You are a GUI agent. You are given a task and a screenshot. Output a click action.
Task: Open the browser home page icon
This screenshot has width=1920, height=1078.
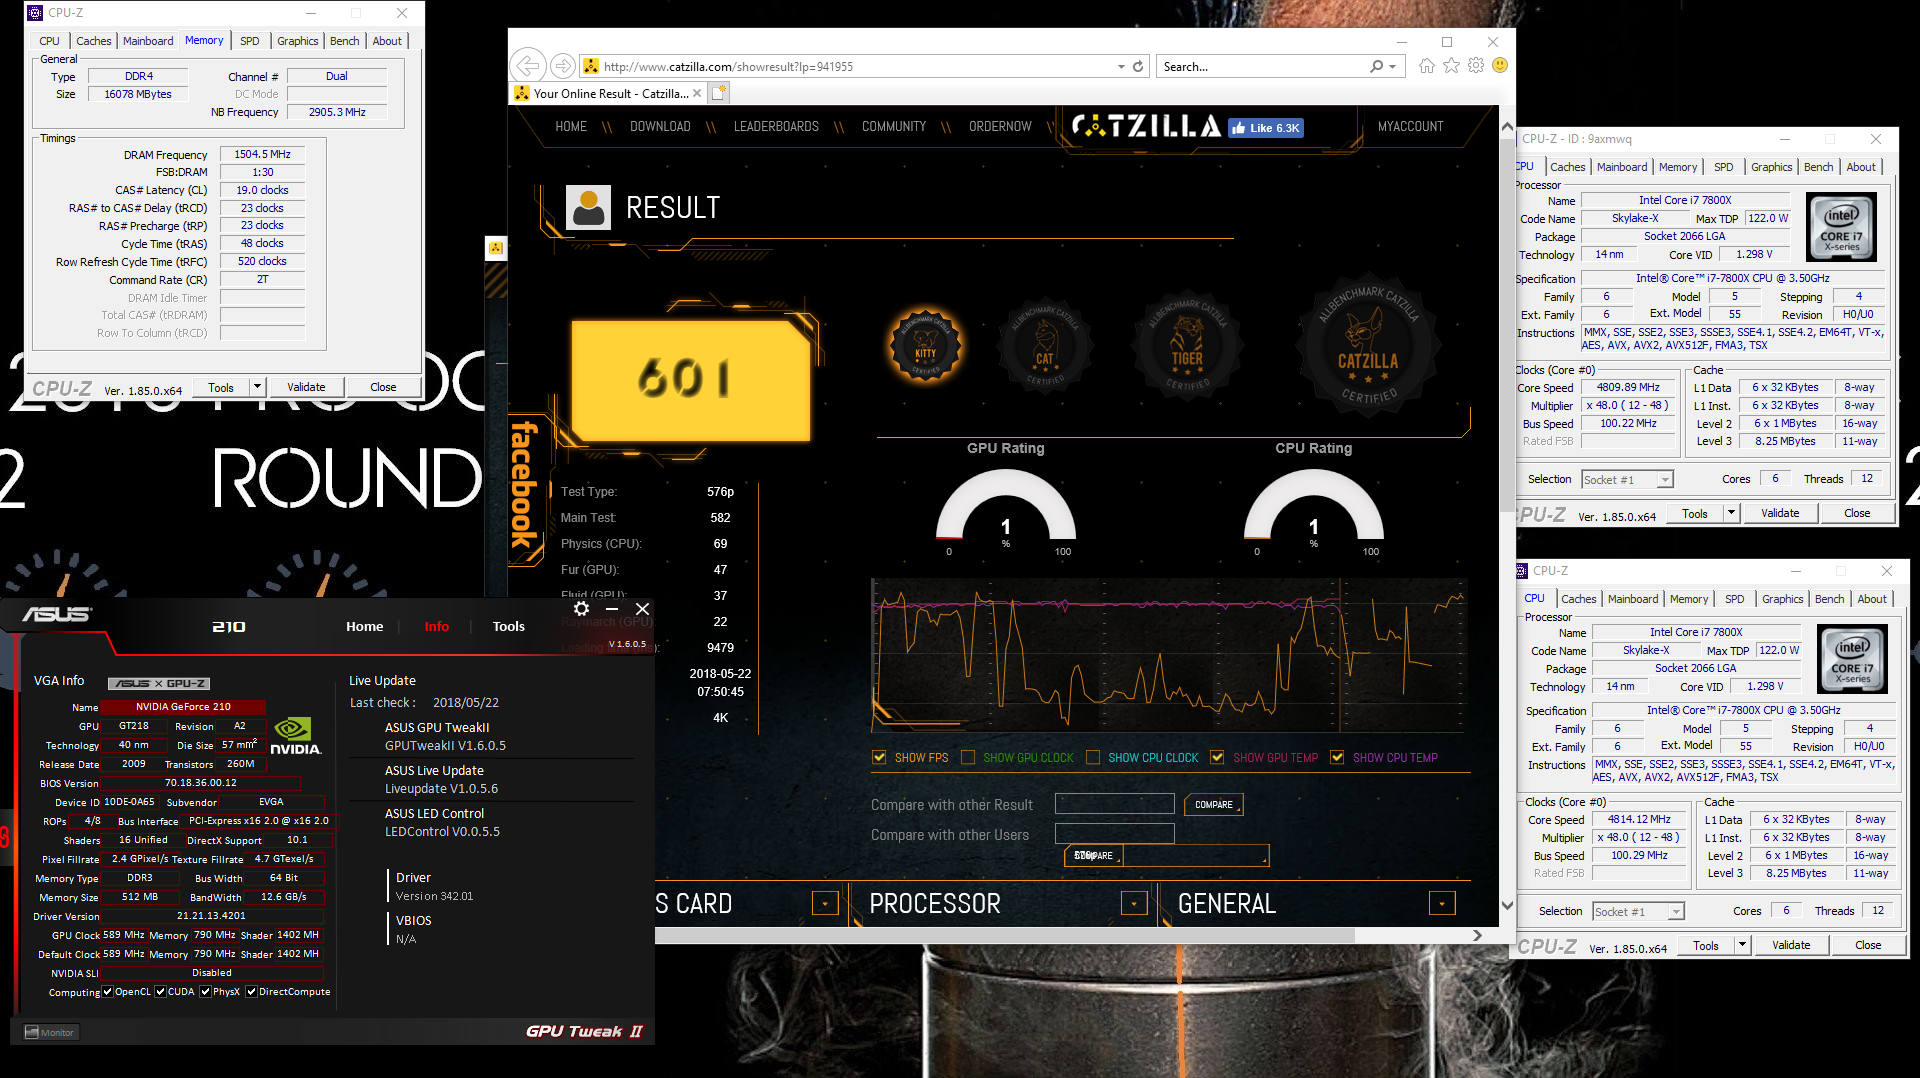(x=1427, y=66)
